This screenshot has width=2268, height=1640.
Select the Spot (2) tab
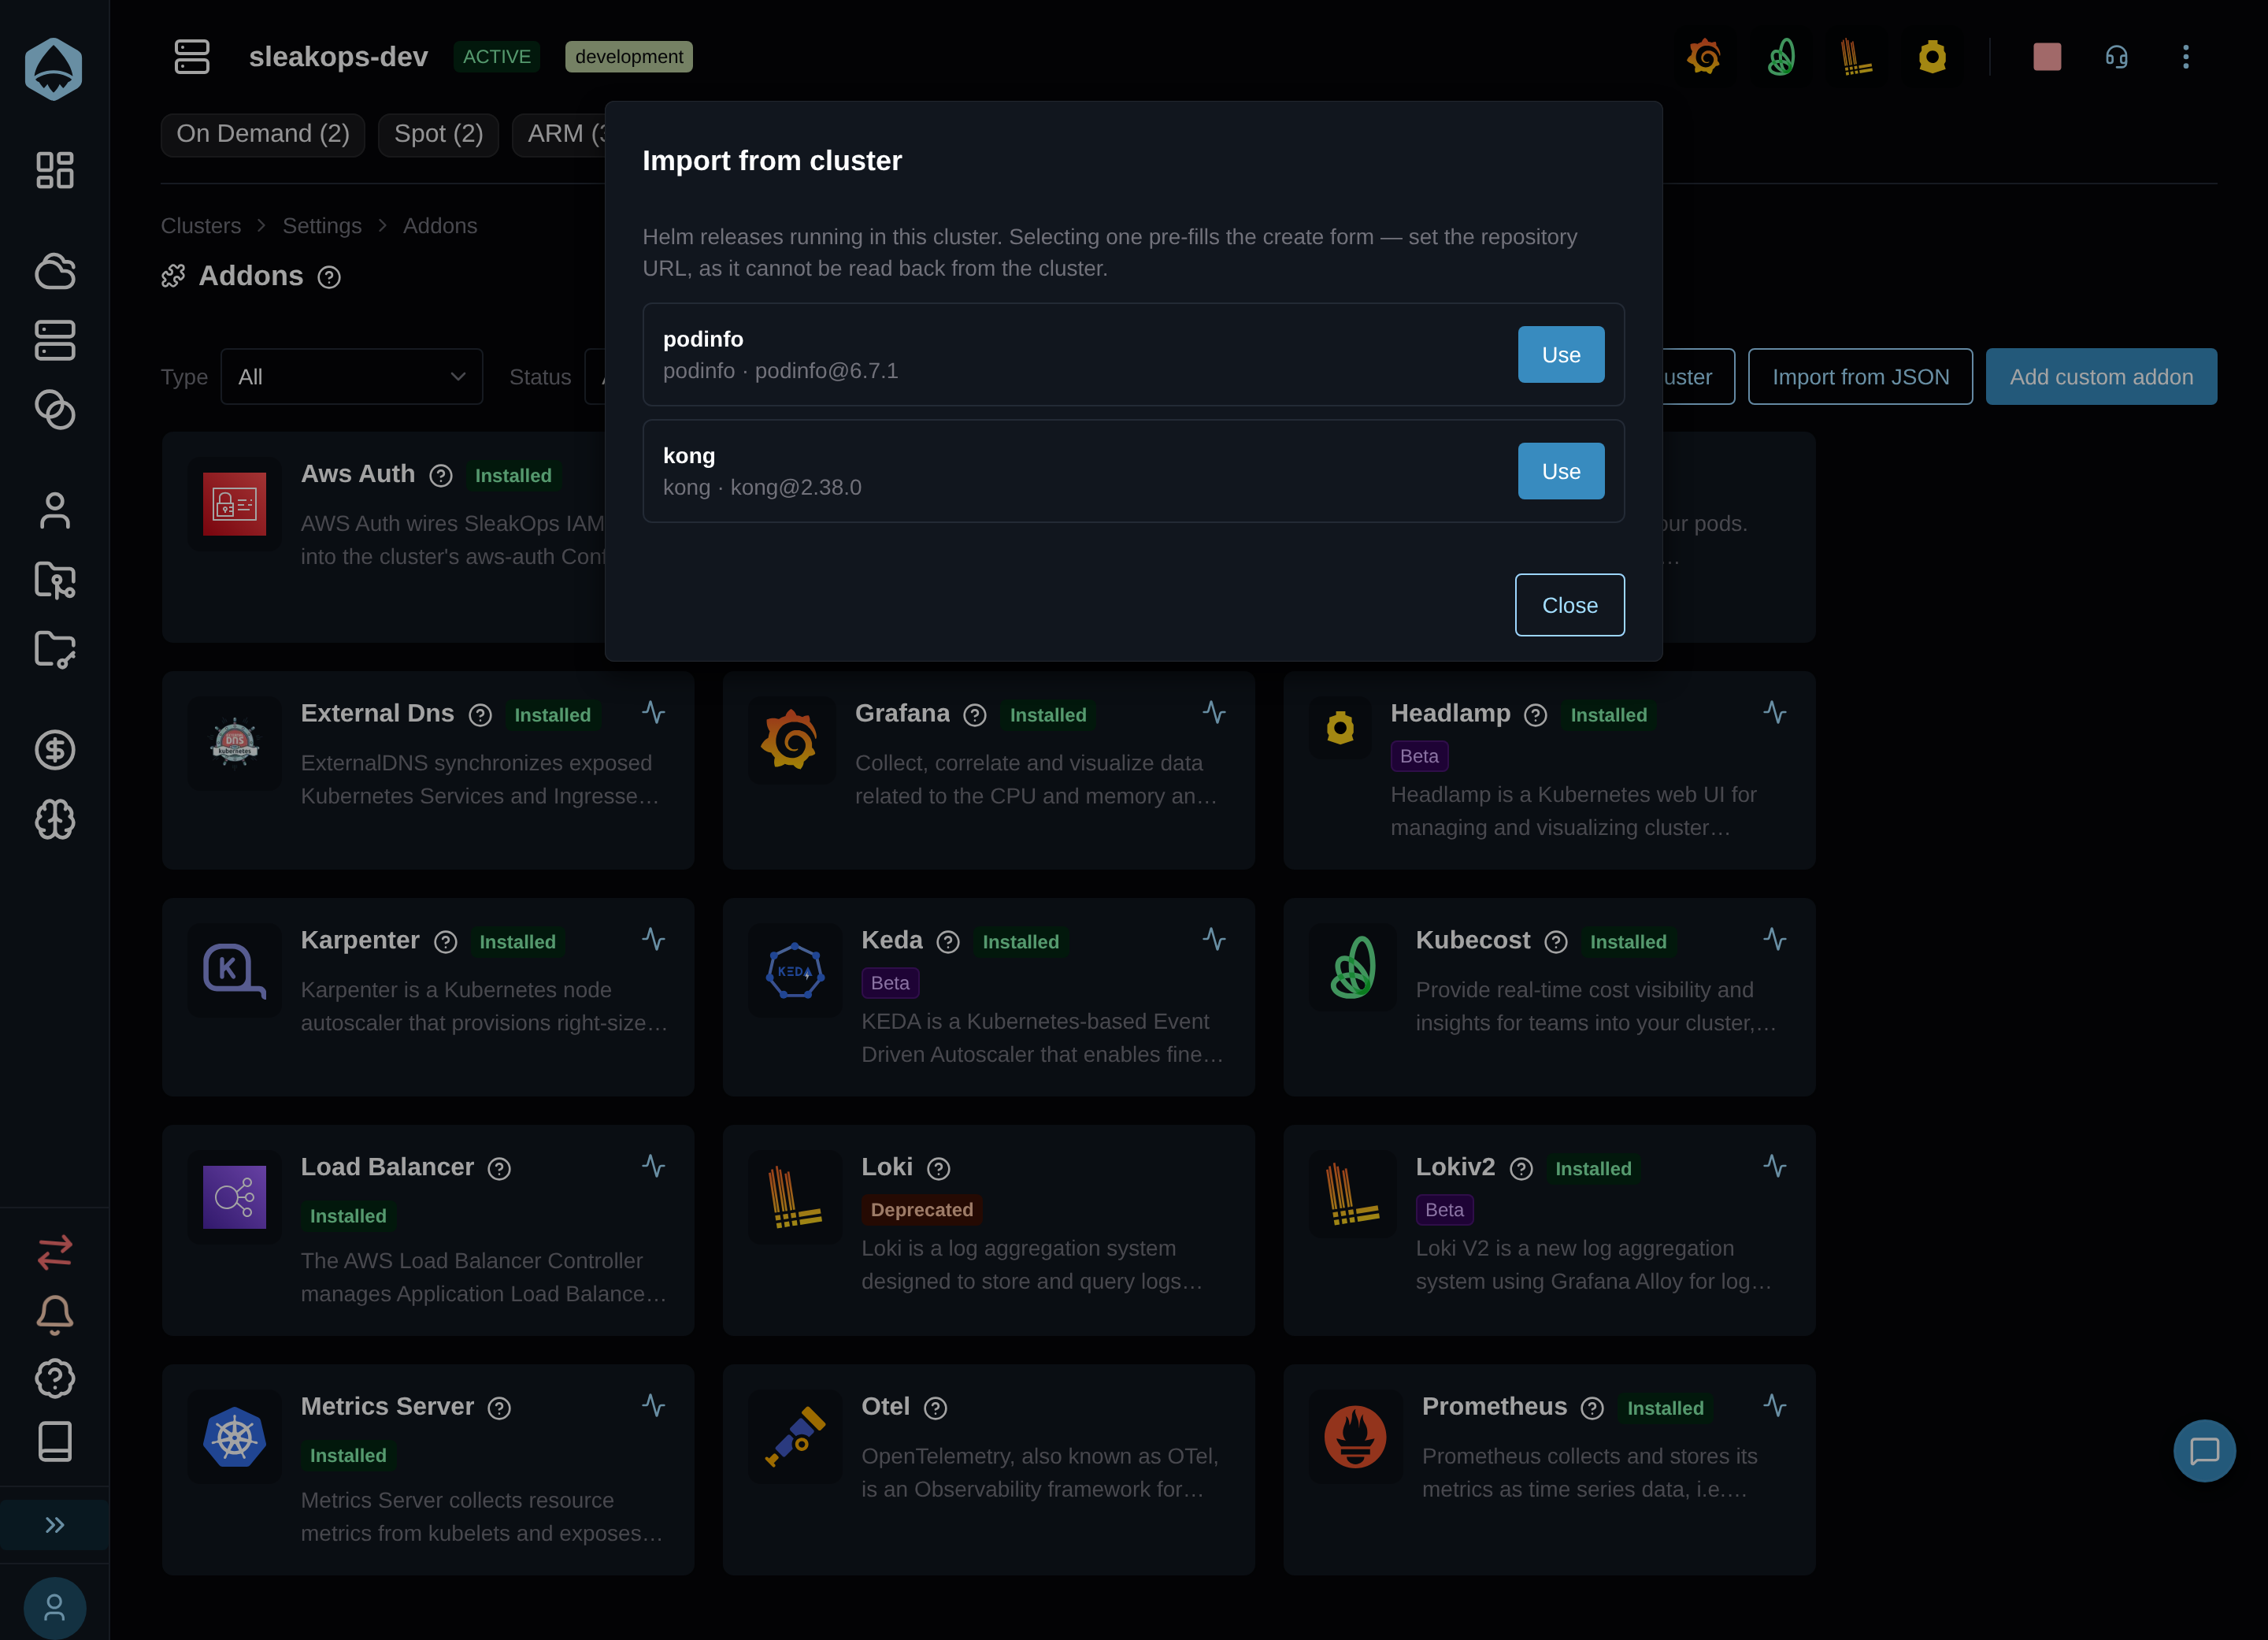pos(438,134)
